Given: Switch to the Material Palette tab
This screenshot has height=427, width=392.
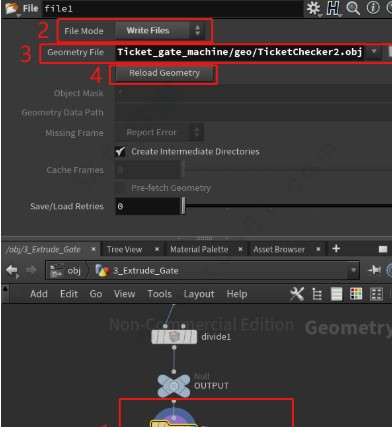Looking at the screenshot, I should (x=199, y=249).
